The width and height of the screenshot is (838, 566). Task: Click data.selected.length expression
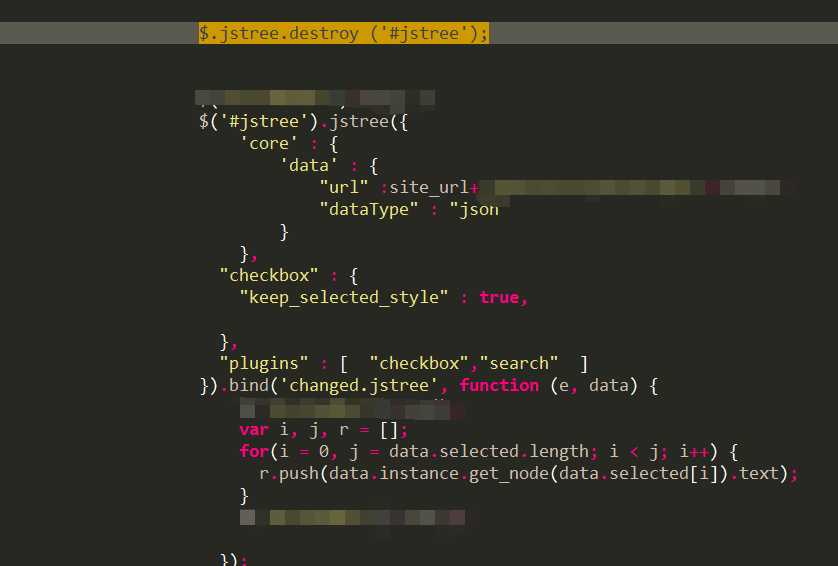489,452
